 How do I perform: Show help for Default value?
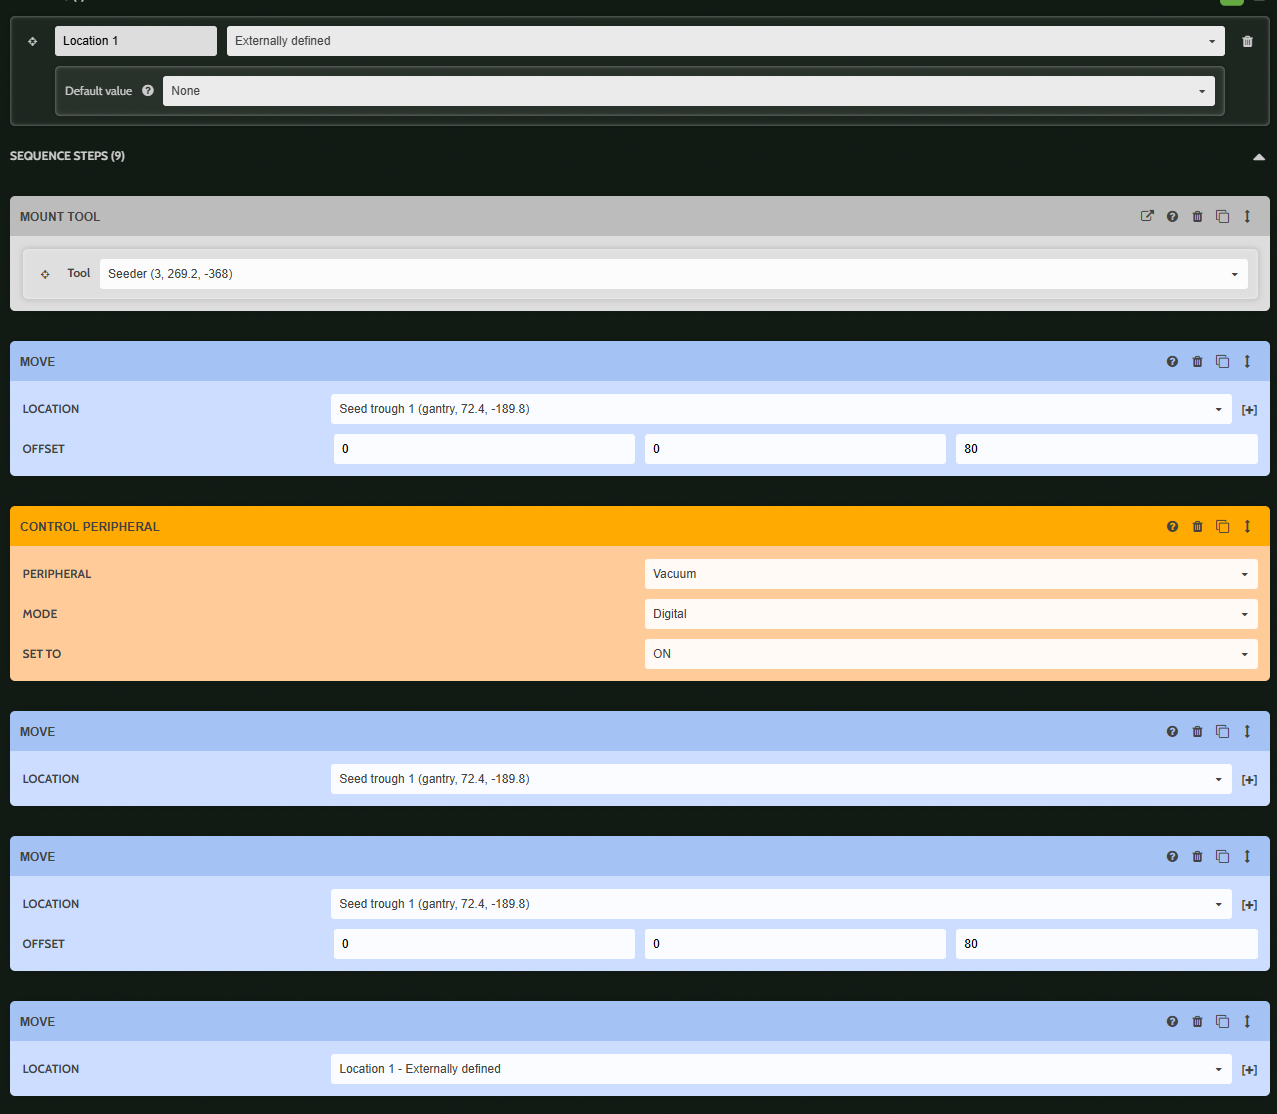(x=148, y=91)
